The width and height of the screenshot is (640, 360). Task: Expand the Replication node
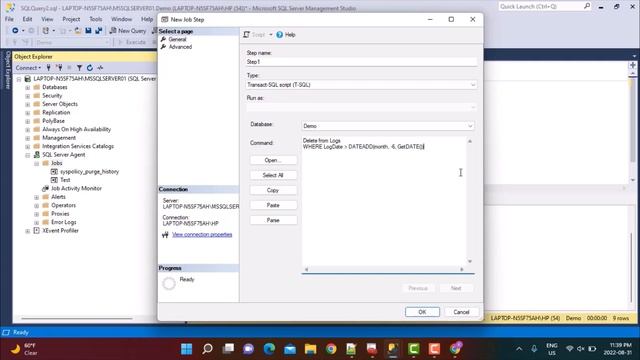tap(28, 113)
